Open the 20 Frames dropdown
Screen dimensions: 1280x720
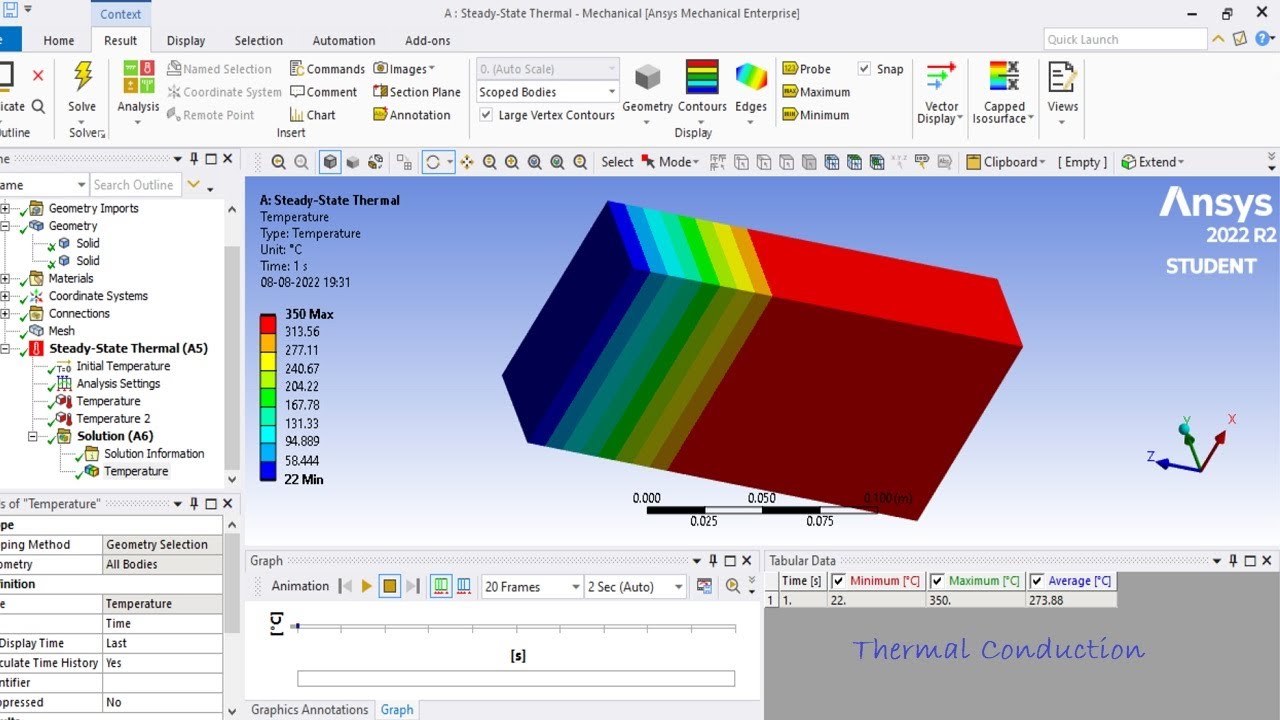(x=532, y=587)
